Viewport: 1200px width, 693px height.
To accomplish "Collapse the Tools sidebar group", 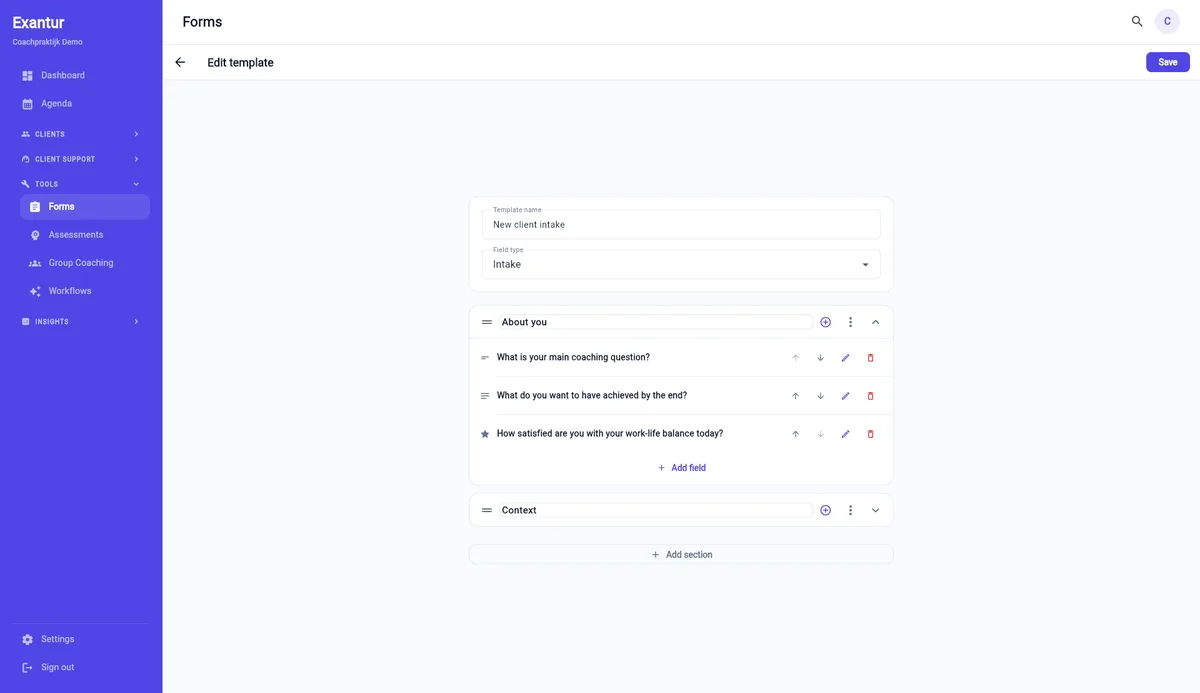I will click(80, 184).
